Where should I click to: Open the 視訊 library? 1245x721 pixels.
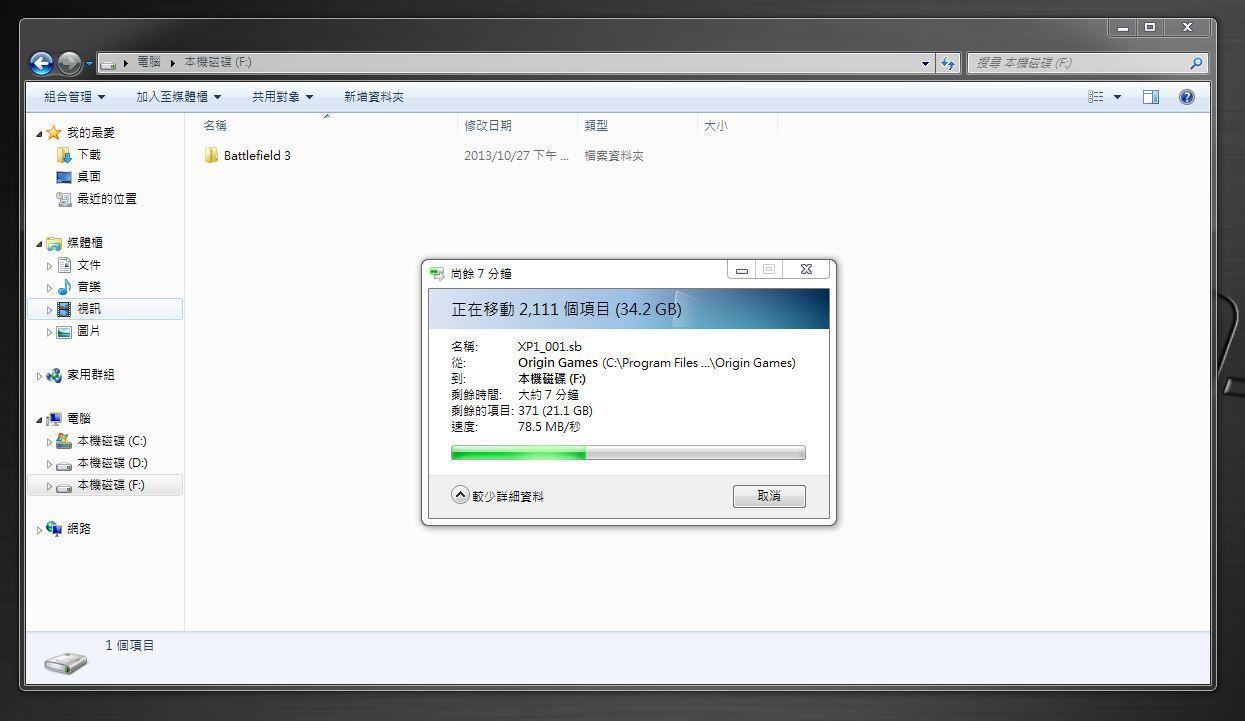click(x=89, y=309)
